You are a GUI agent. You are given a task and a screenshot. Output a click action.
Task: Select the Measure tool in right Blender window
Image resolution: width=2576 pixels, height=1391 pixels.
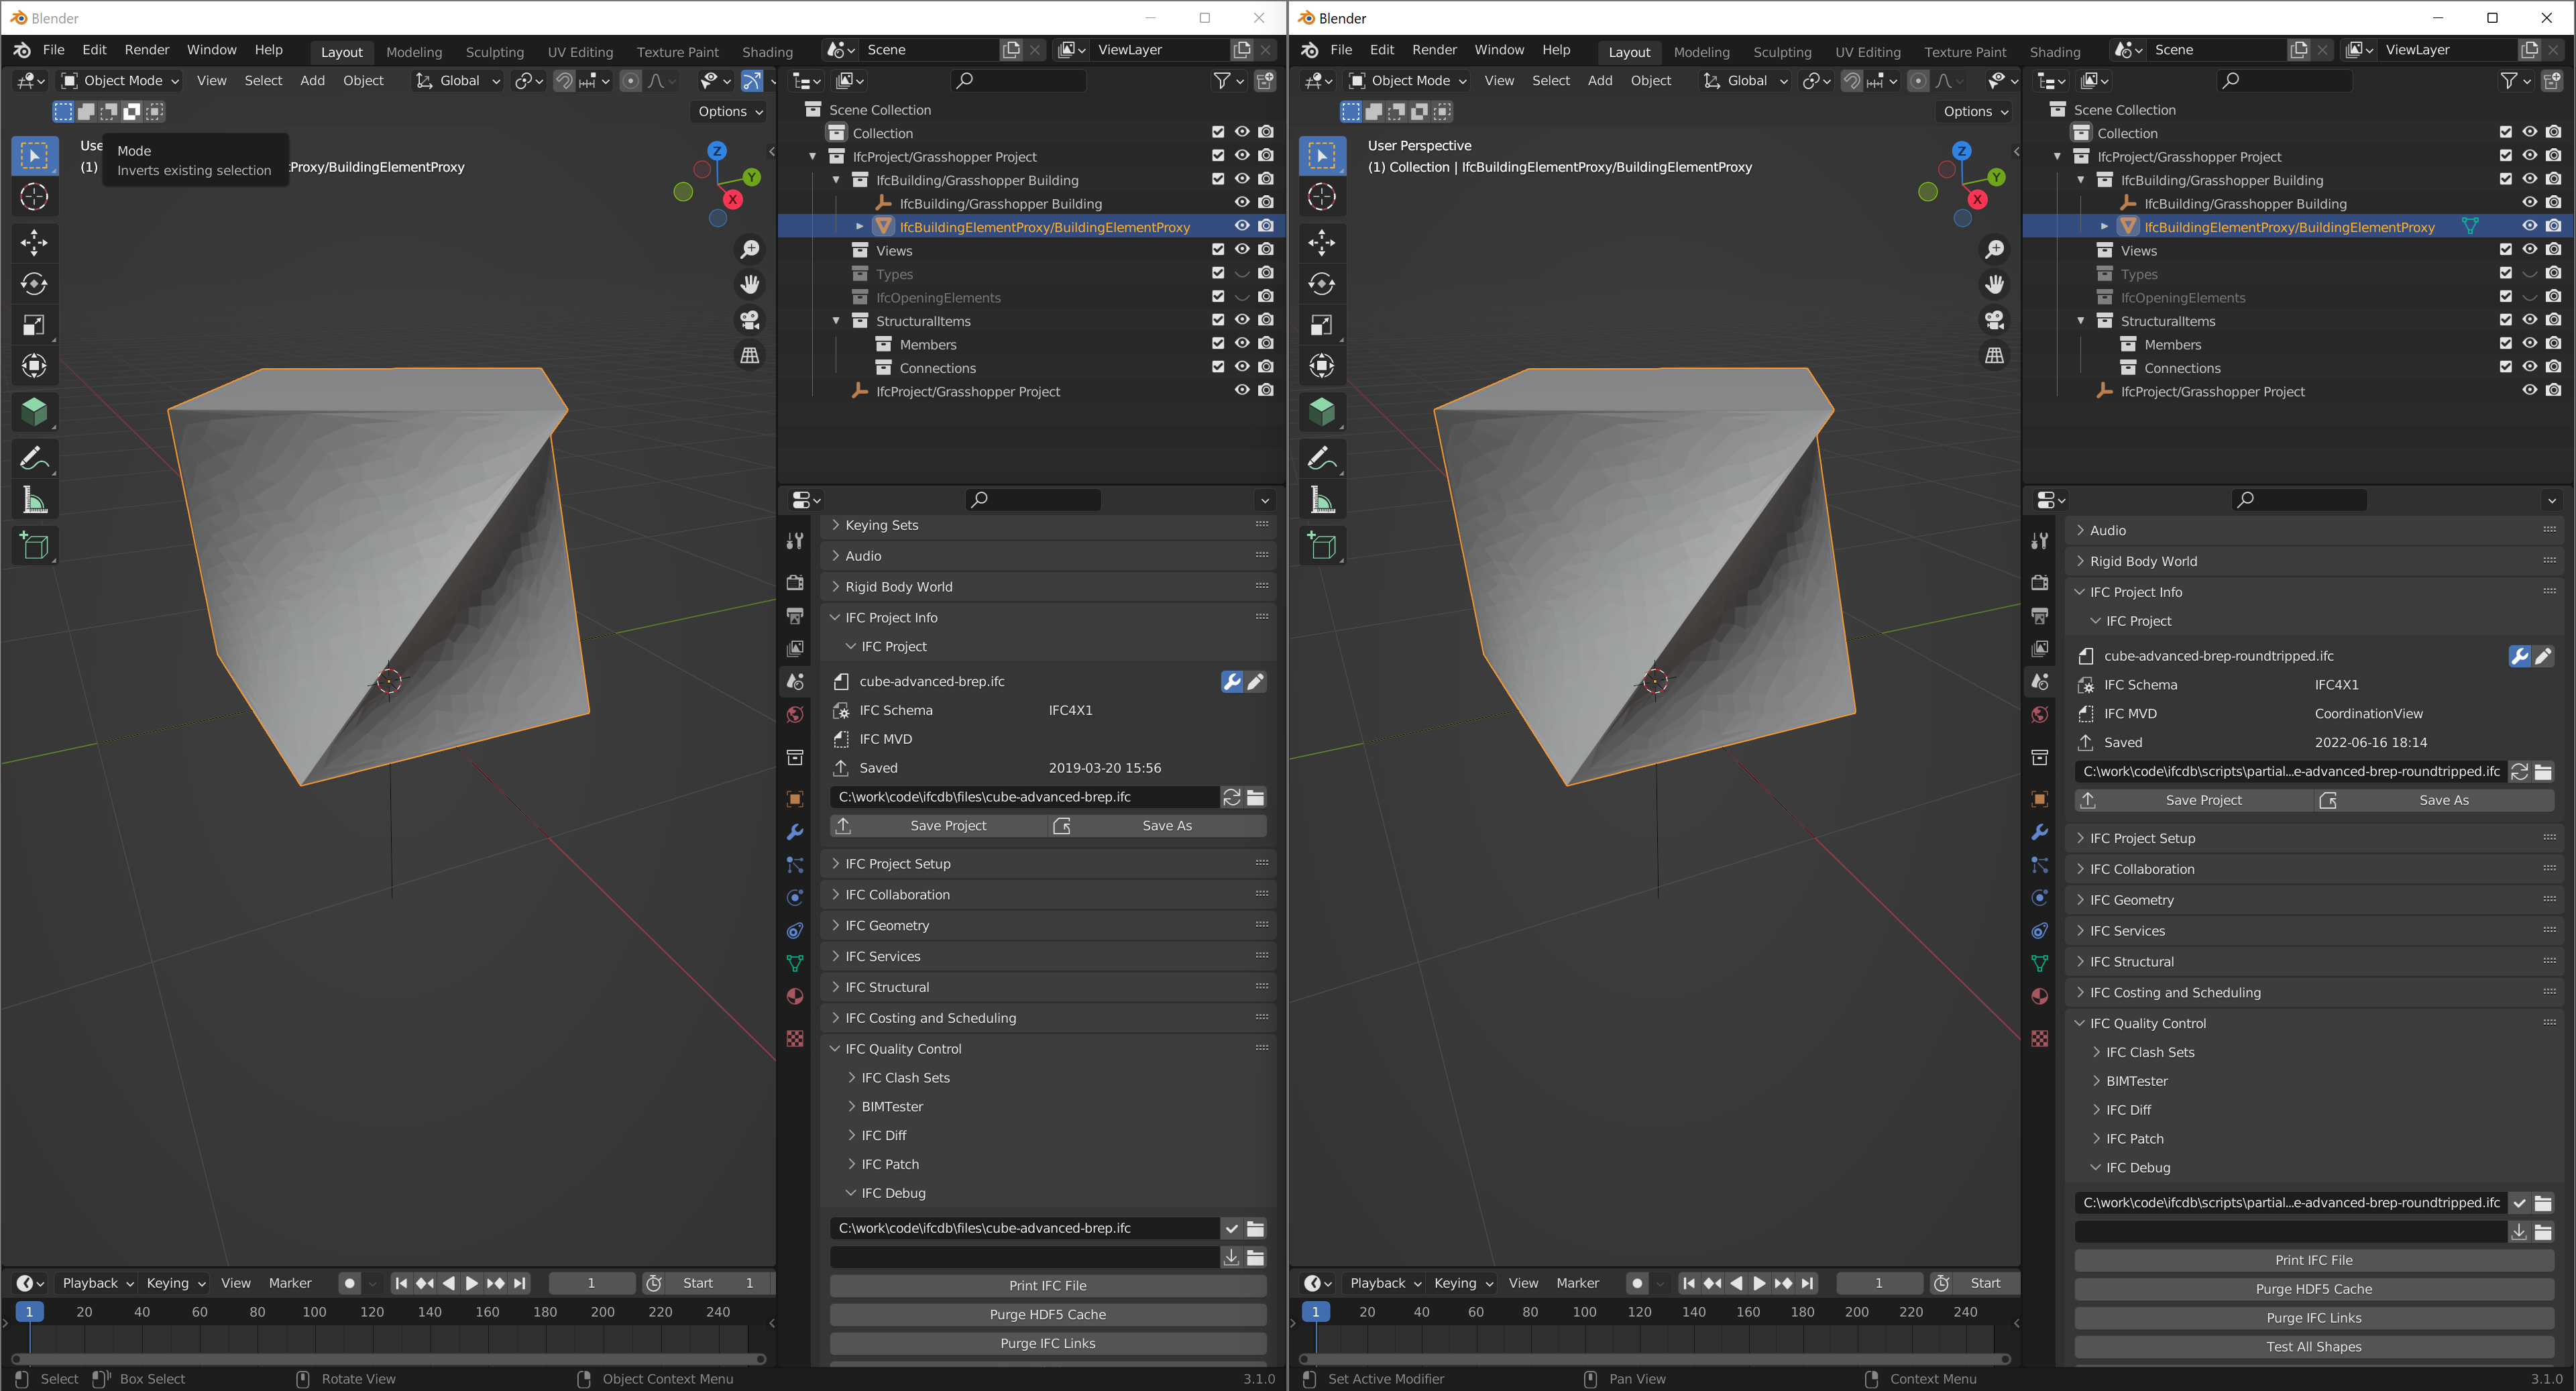coord(1322,500)
